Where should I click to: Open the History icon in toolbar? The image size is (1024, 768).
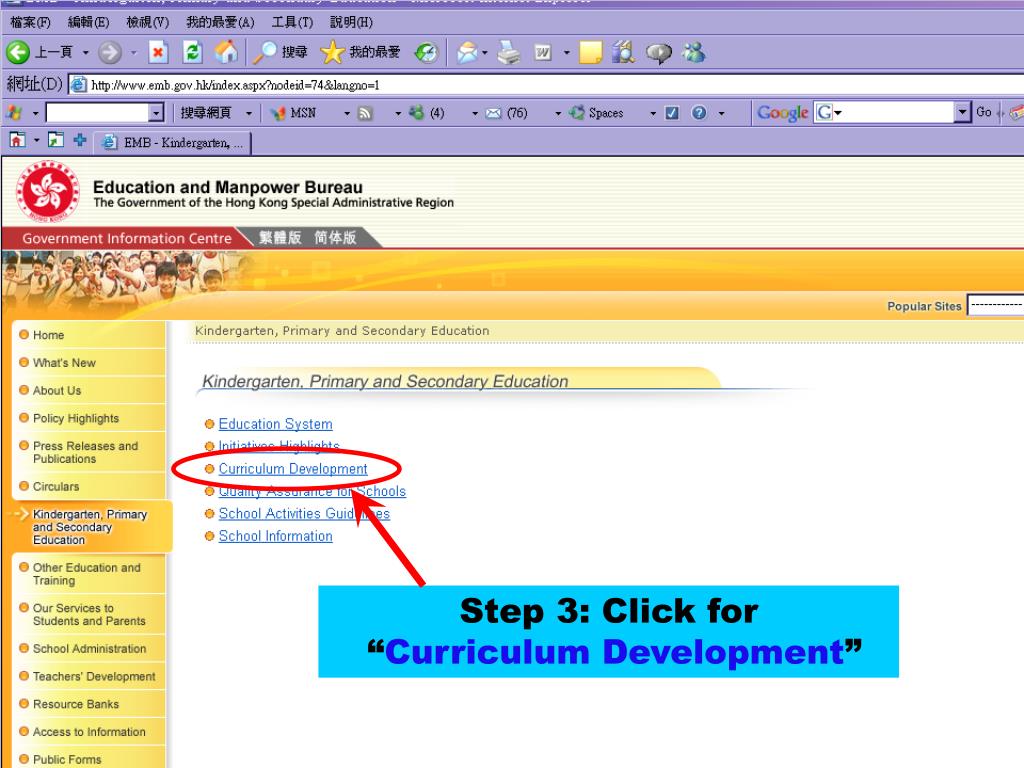click(x=426, y=52)
